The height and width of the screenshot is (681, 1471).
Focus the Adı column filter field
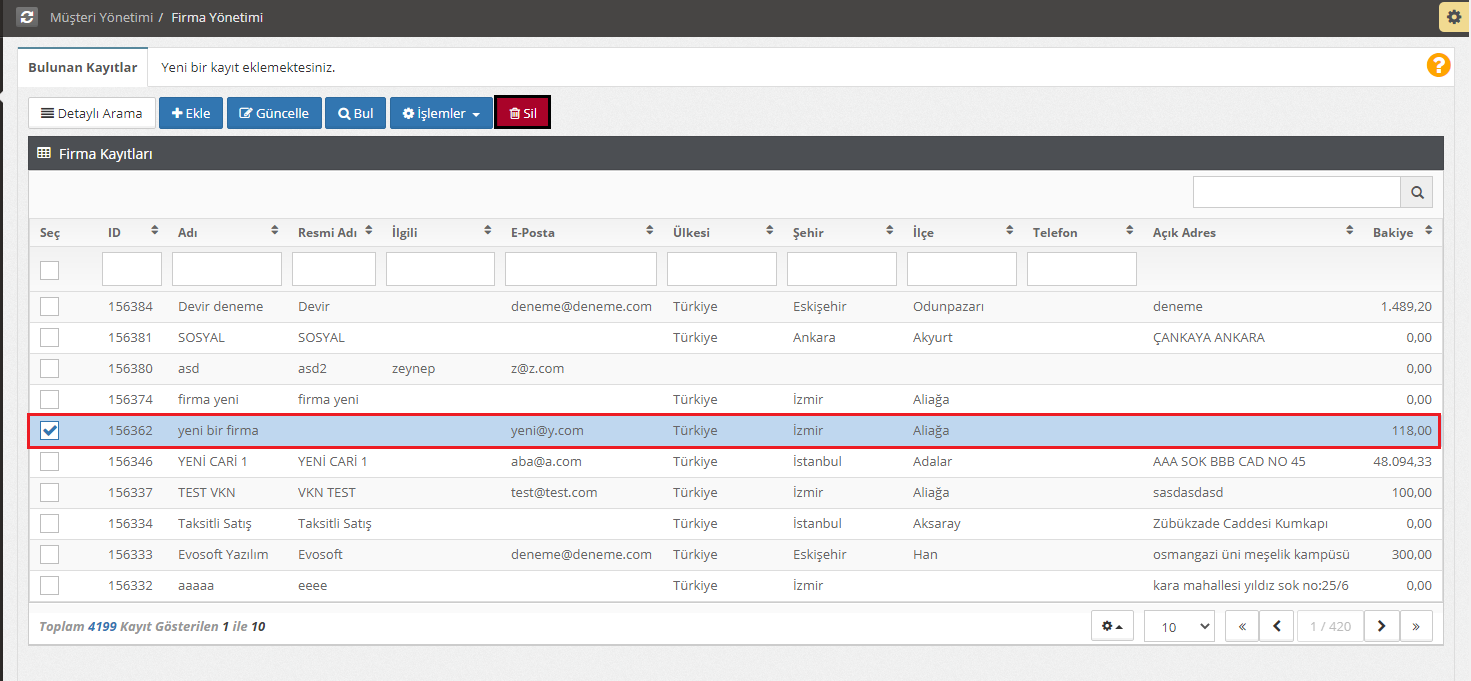click(227, 269)
